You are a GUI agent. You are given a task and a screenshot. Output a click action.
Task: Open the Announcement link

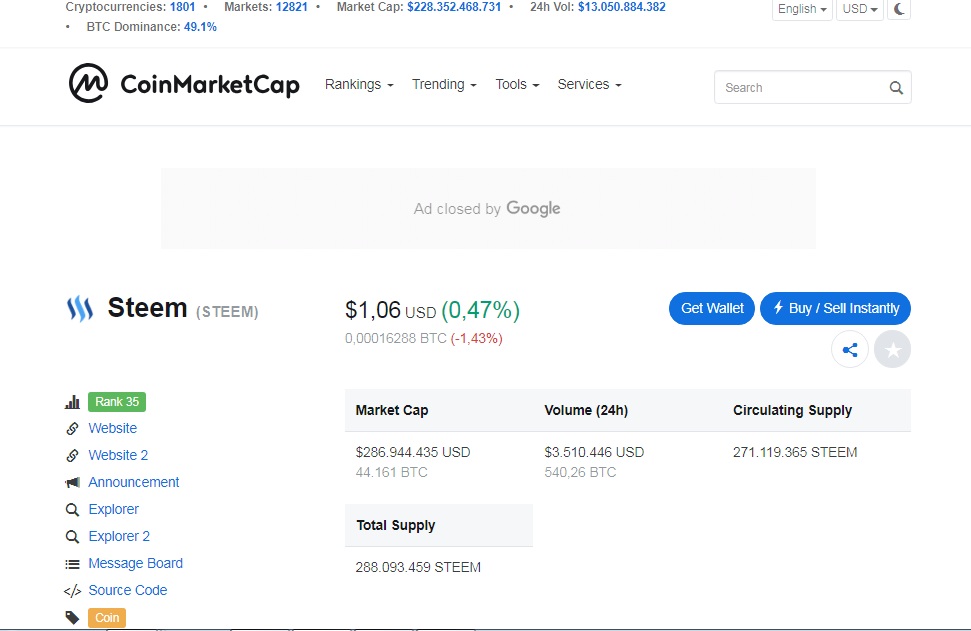pos(133,482)
